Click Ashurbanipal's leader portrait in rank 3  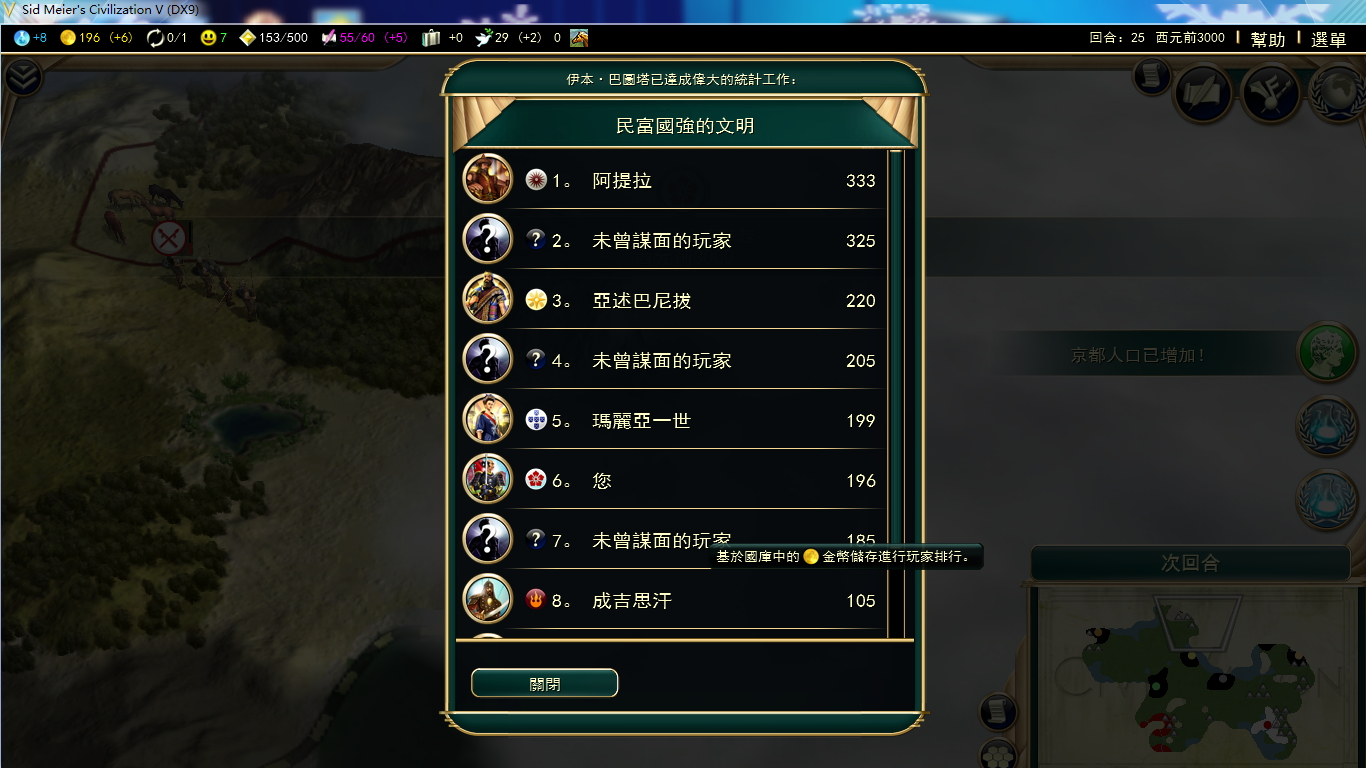click(x=488, y=299)
